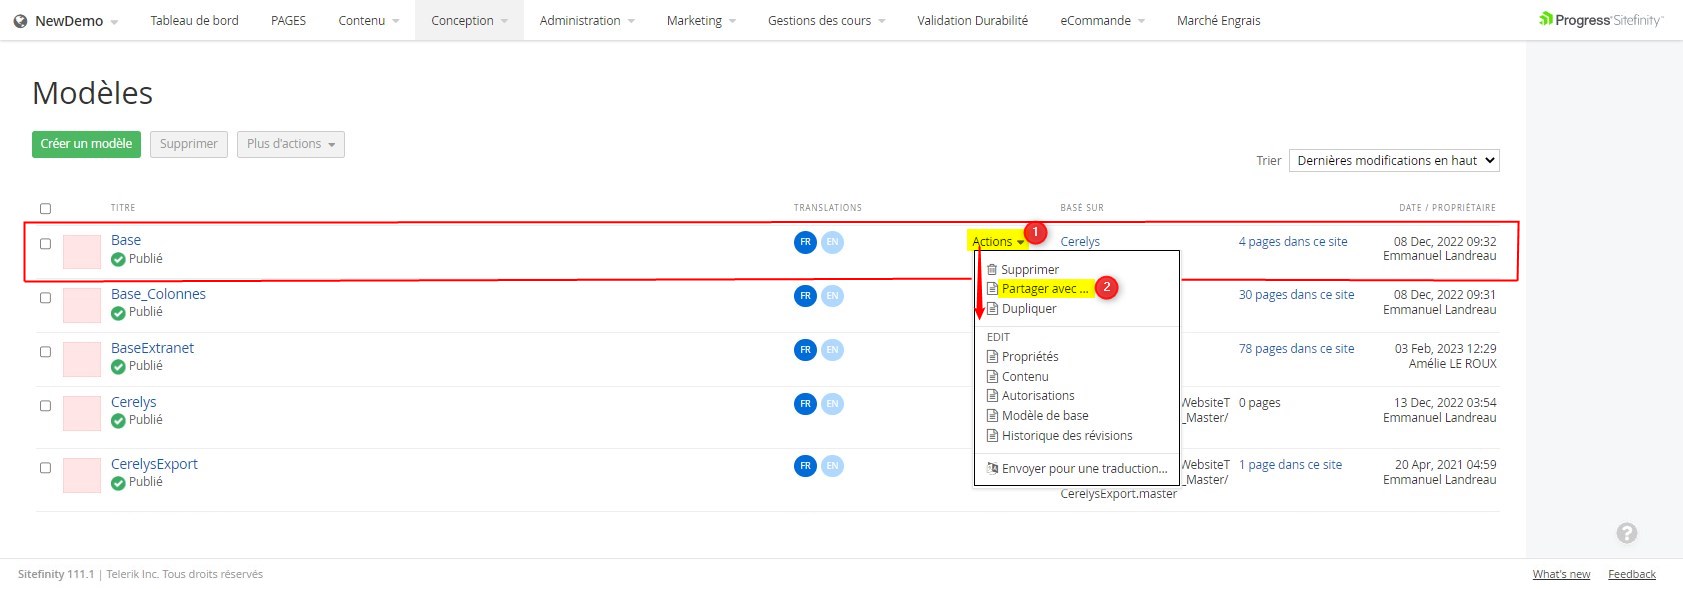
Task: Tick the checkbox for the Base template
Action: pyautogui.click(x=45, y=244)
